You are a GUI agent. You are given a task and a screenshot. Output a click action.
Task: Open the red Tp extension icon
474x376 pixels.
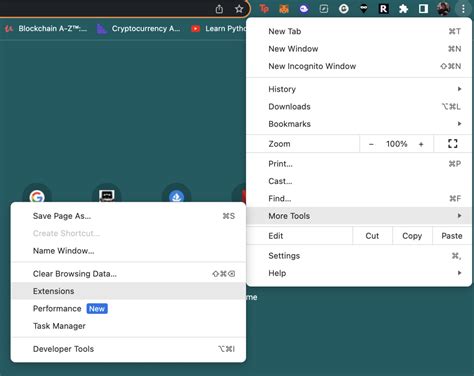click(x=264, y=9)
